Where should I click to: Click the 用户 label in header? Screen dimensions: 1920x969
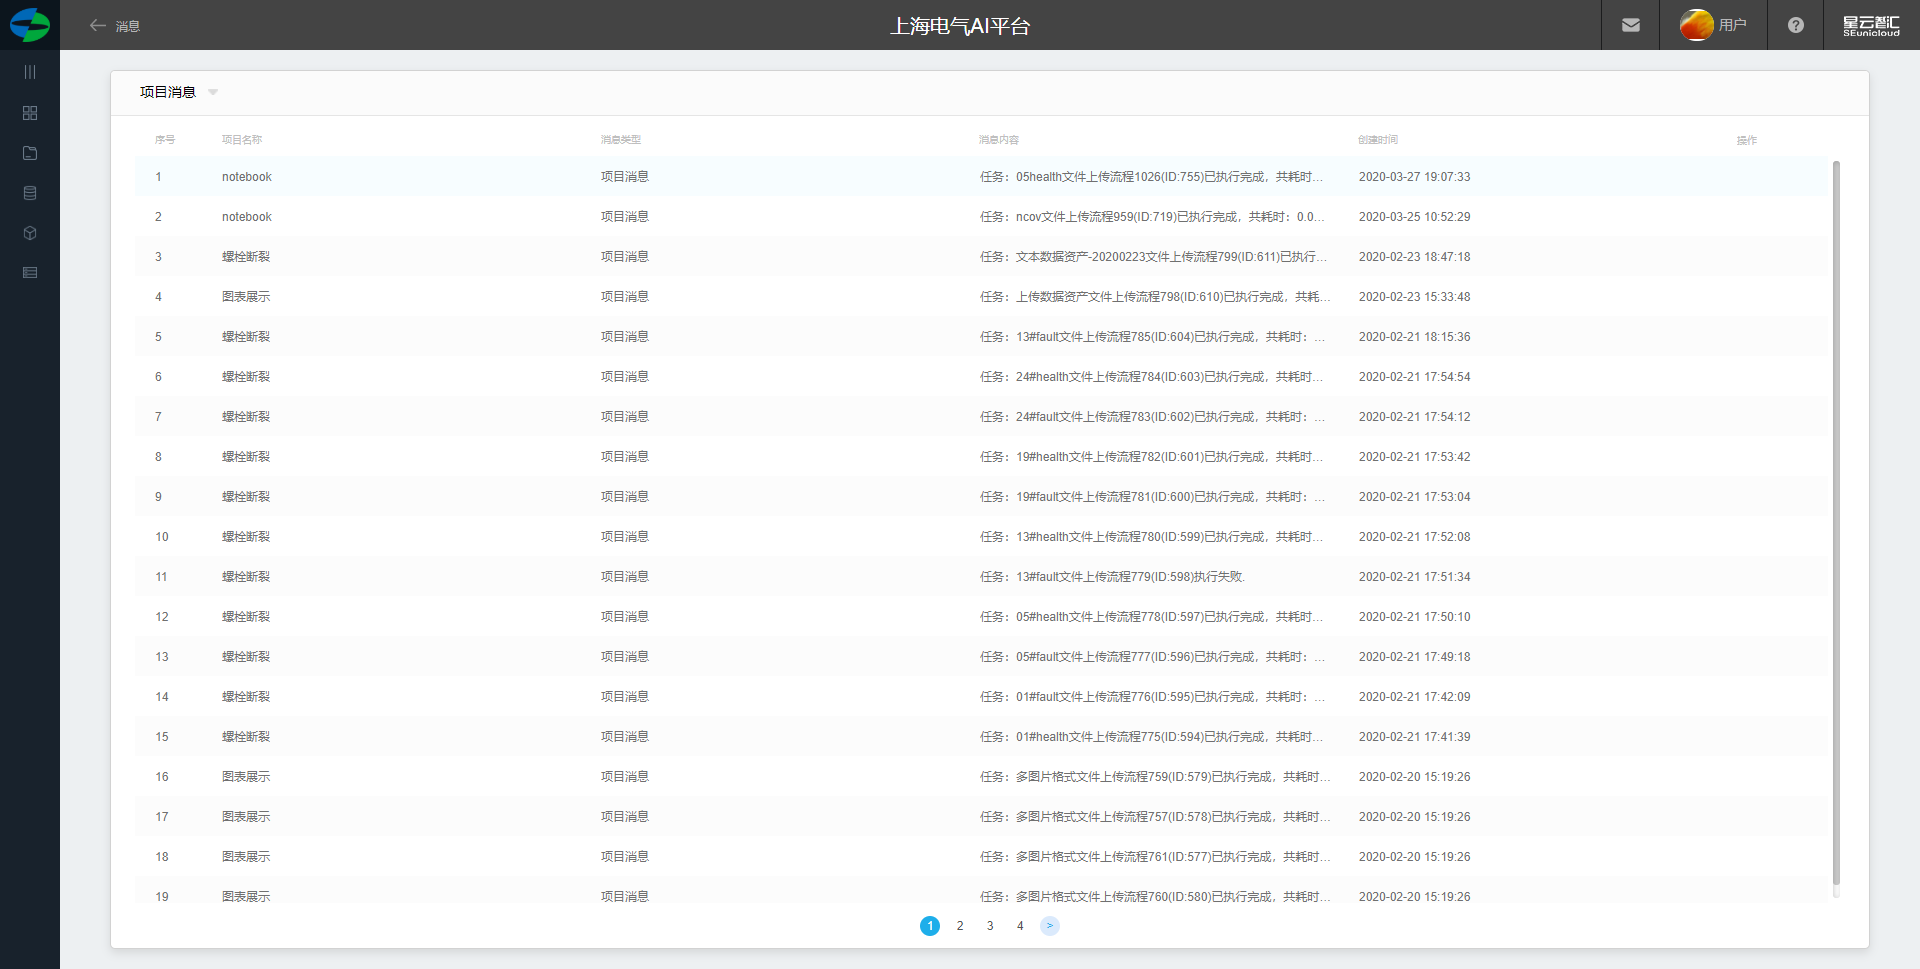click(x=1733, y=25)
